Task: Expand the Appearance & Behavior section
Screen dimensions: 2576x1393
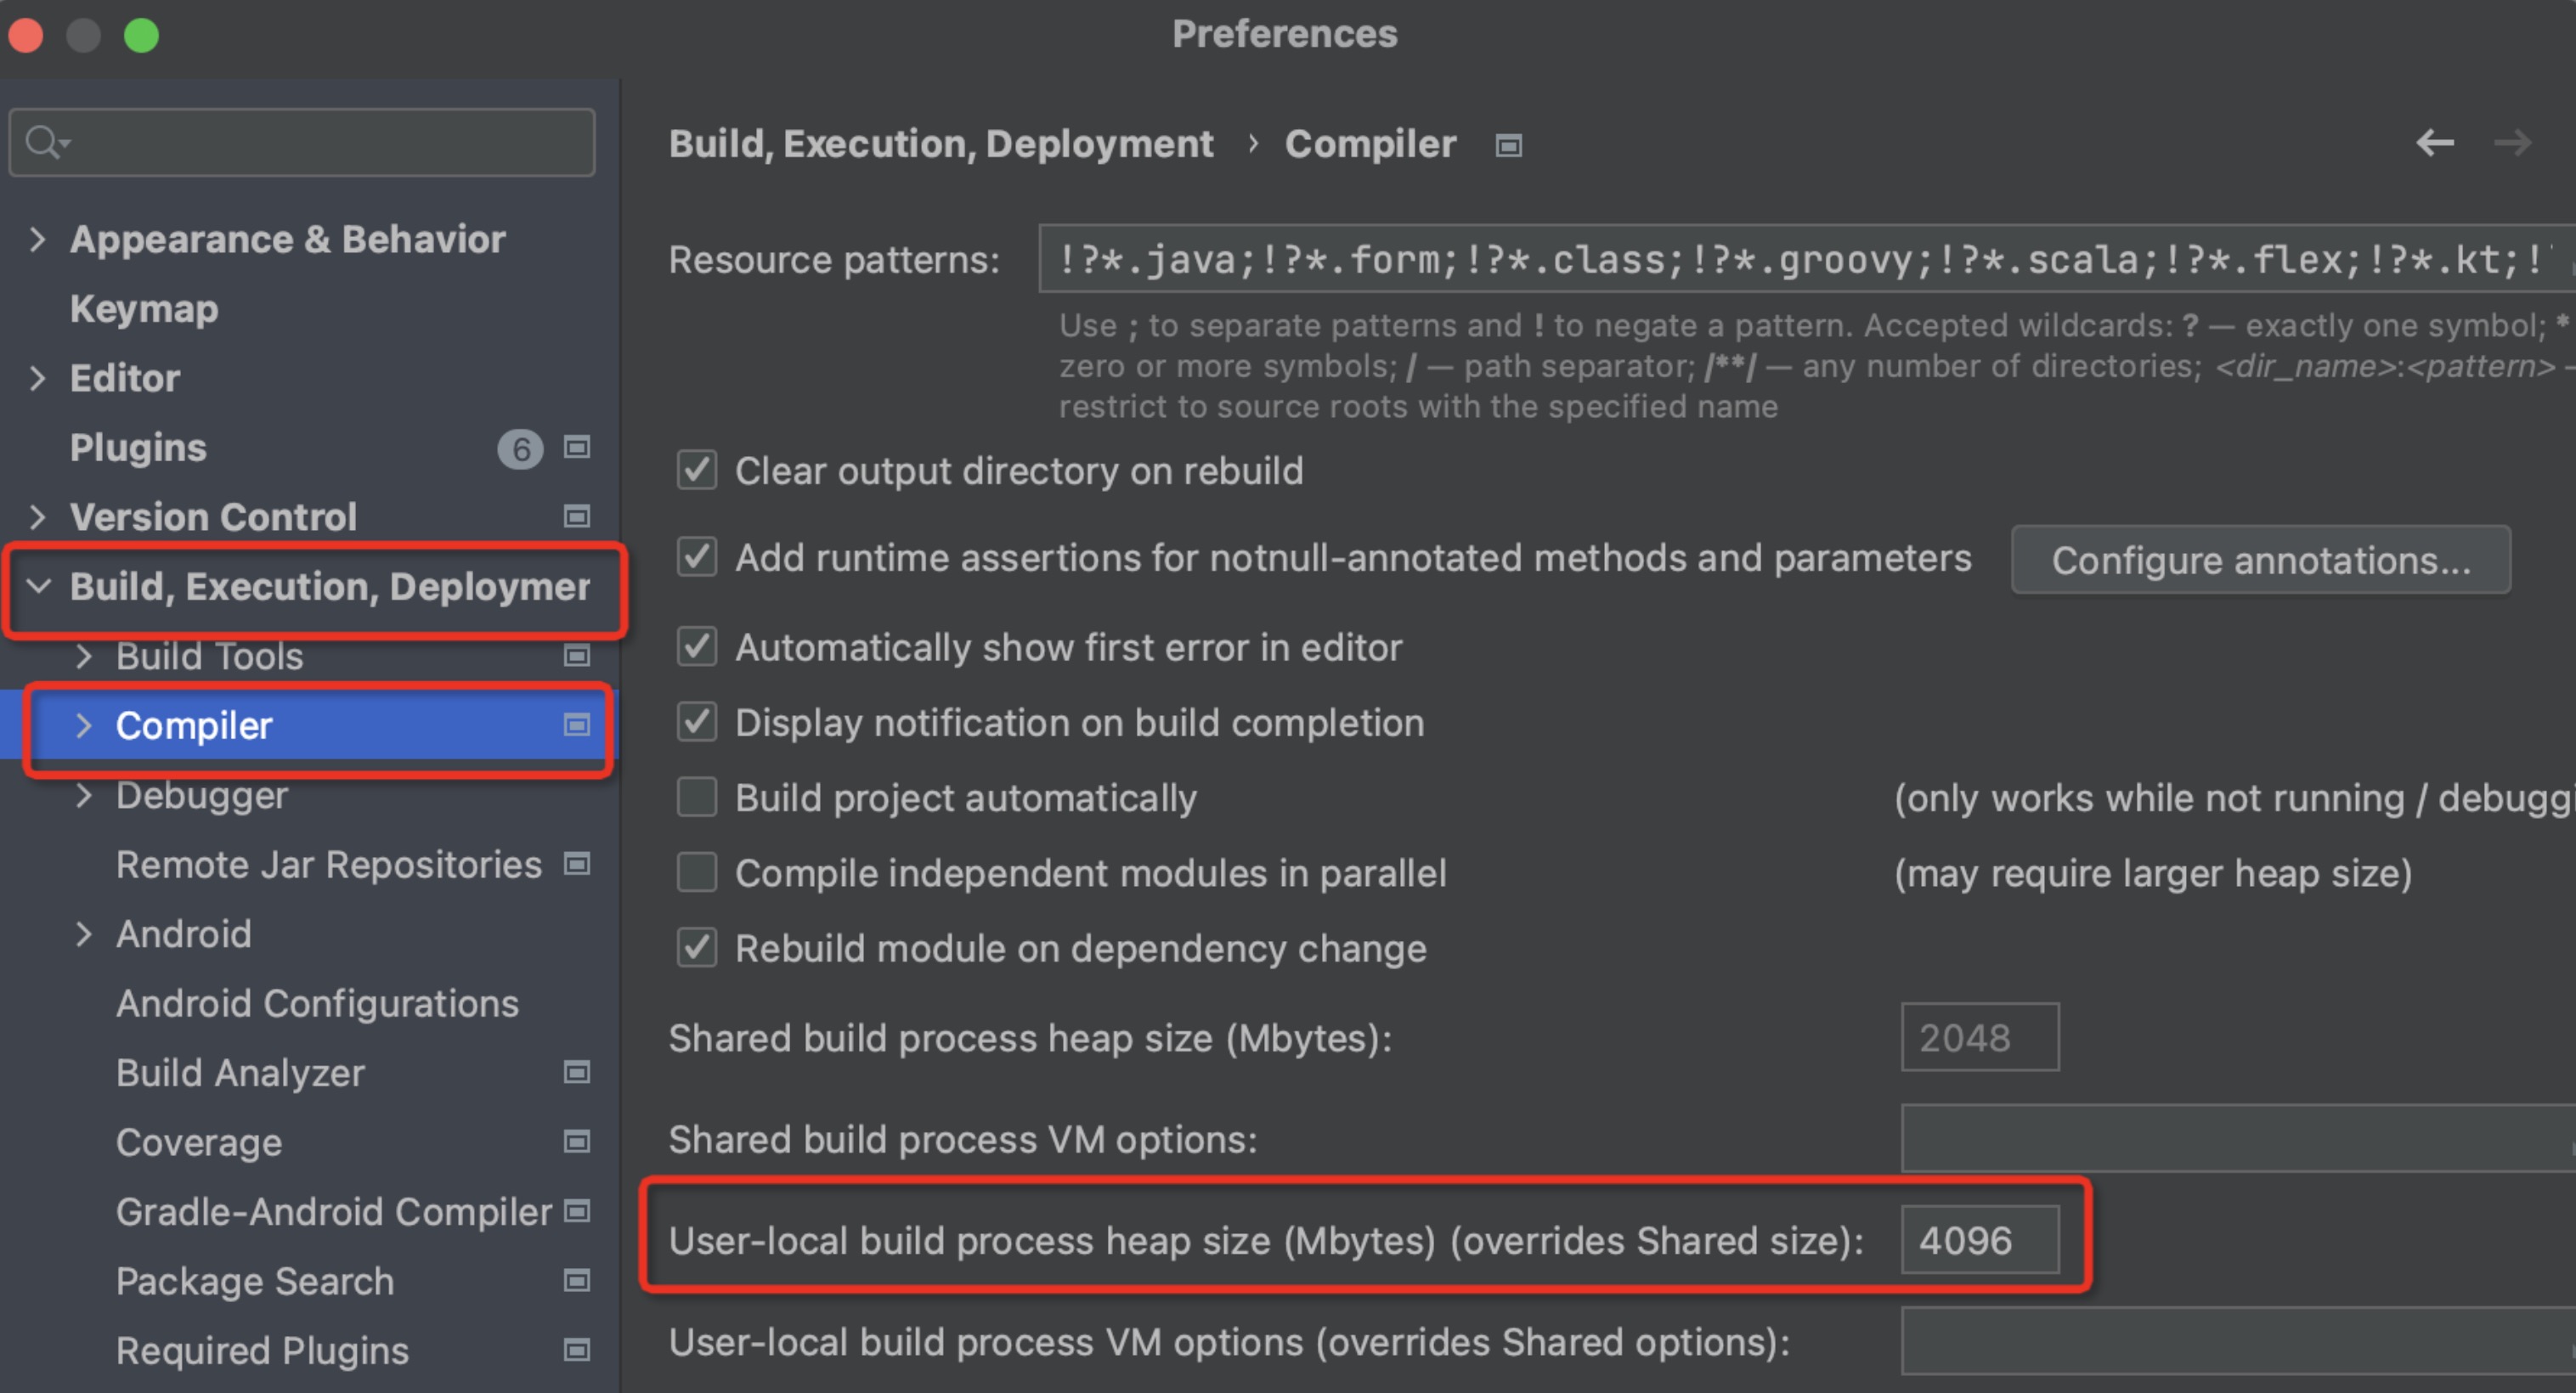Action: (37, 239)
